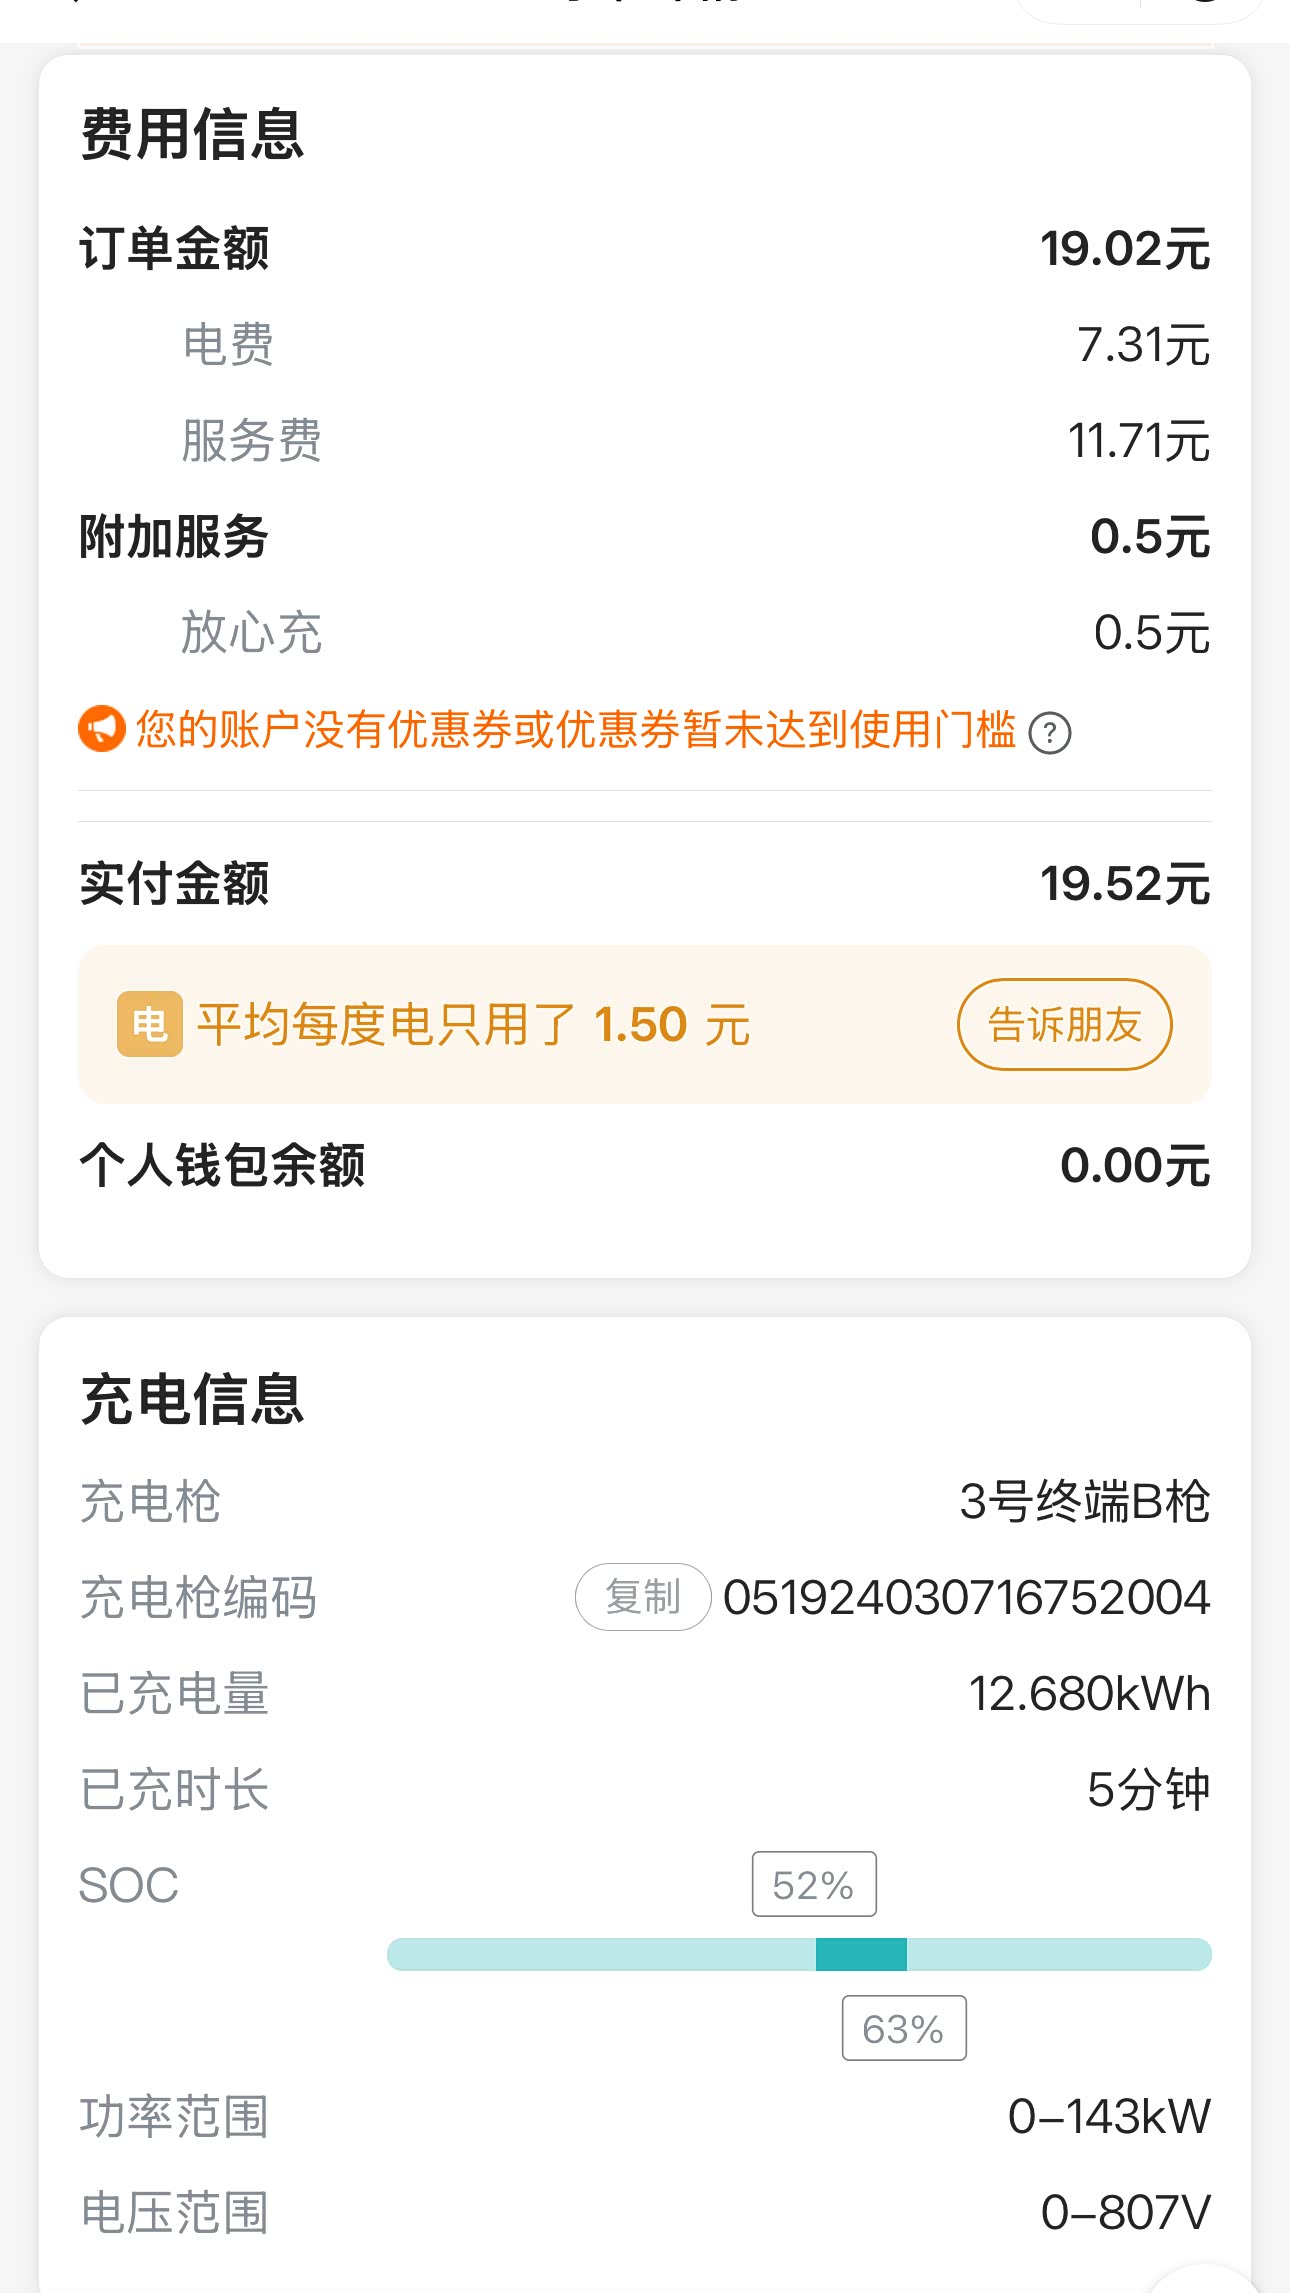Image resolution: width=1290 pixels, height=2293 pixels.
Task: Click the 63% SOC end label
Action: tap(904, 2029)
